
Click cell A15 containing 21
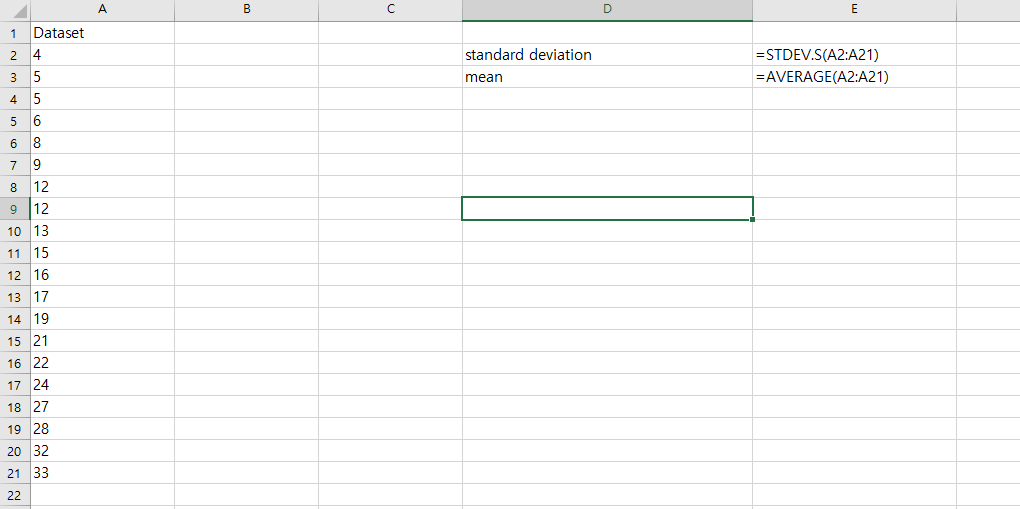tap(102, 340)
